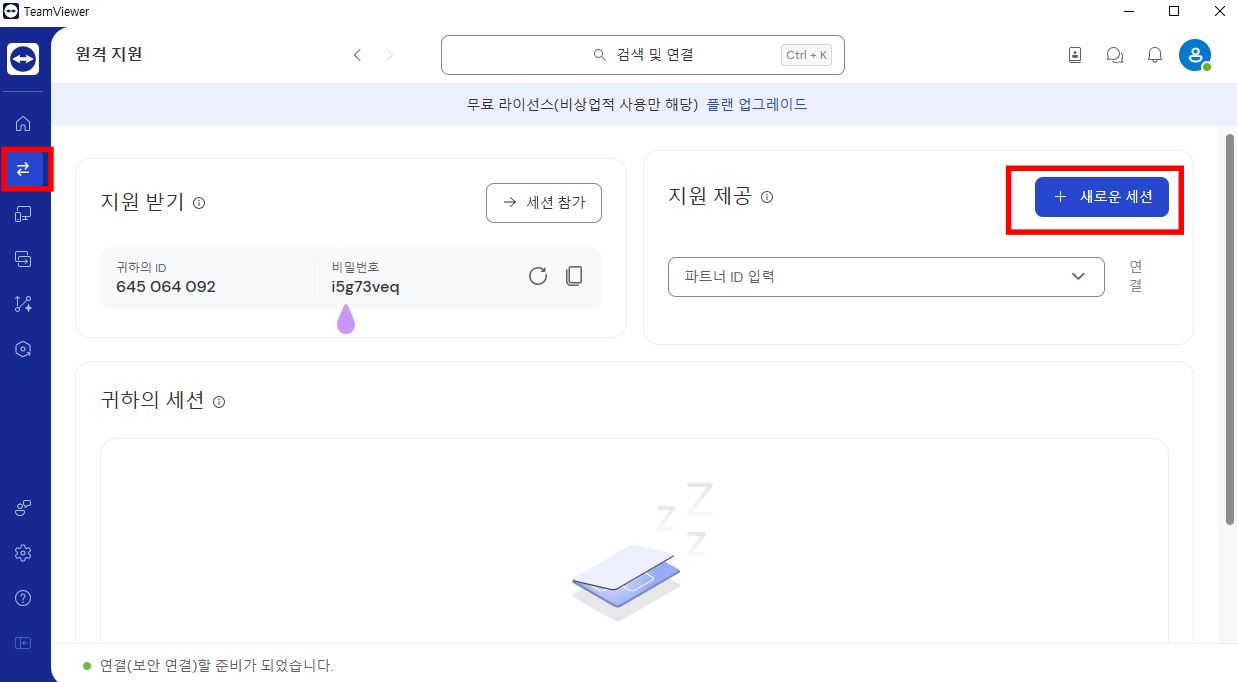
Task: Select the Remote Support sidebar icon
Action: 24,169
